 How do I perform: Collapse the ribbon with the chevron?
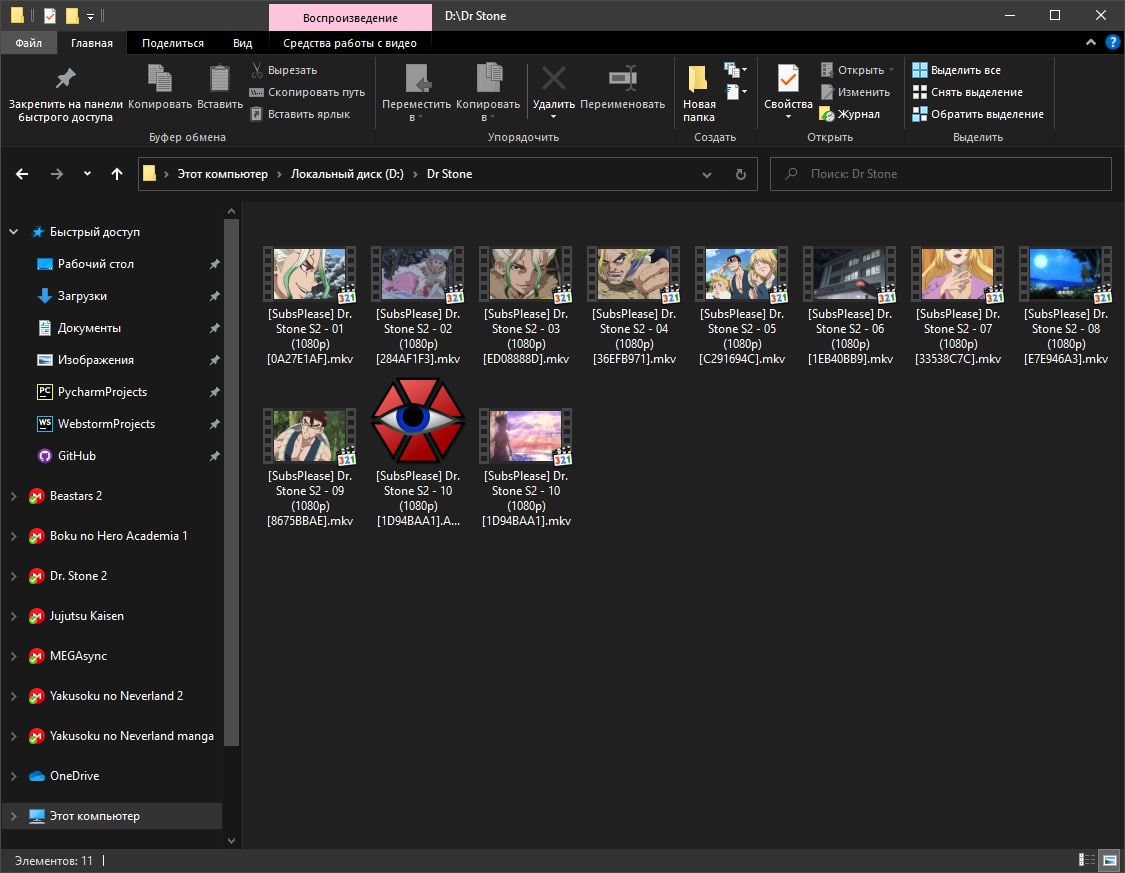1091,42
